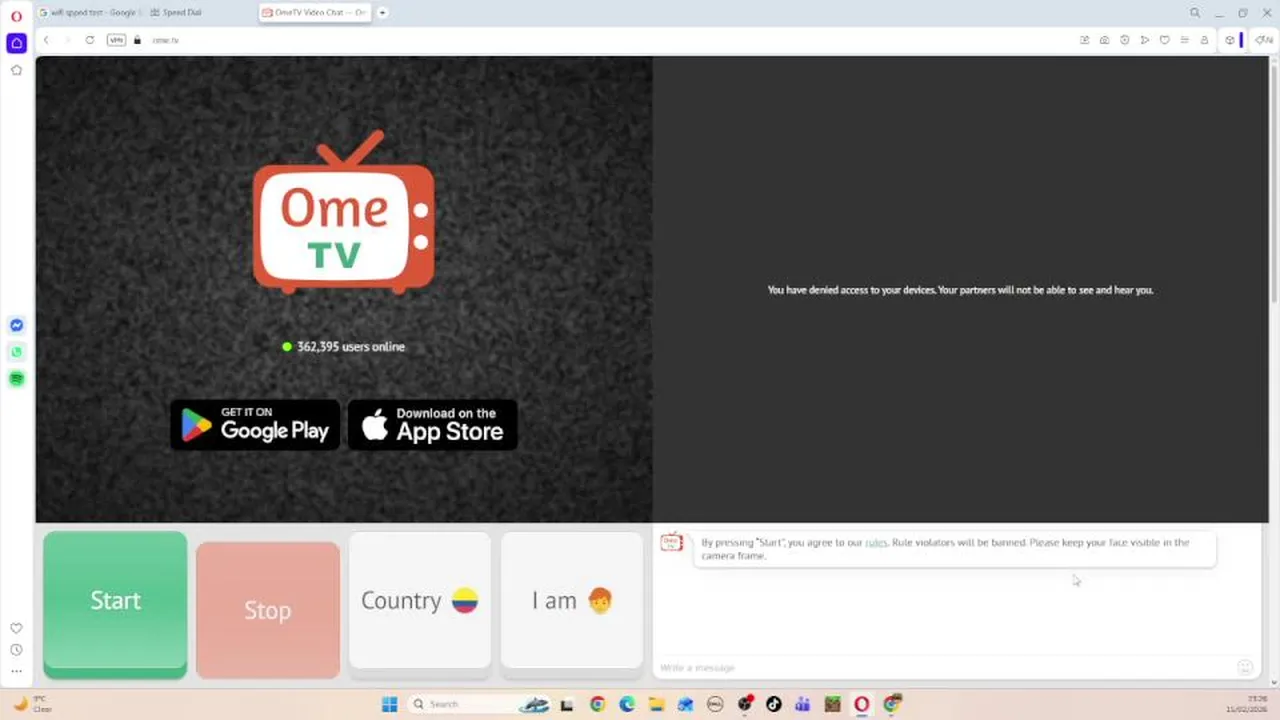Open File Explorer from the taskbar

tap(656, 704)
